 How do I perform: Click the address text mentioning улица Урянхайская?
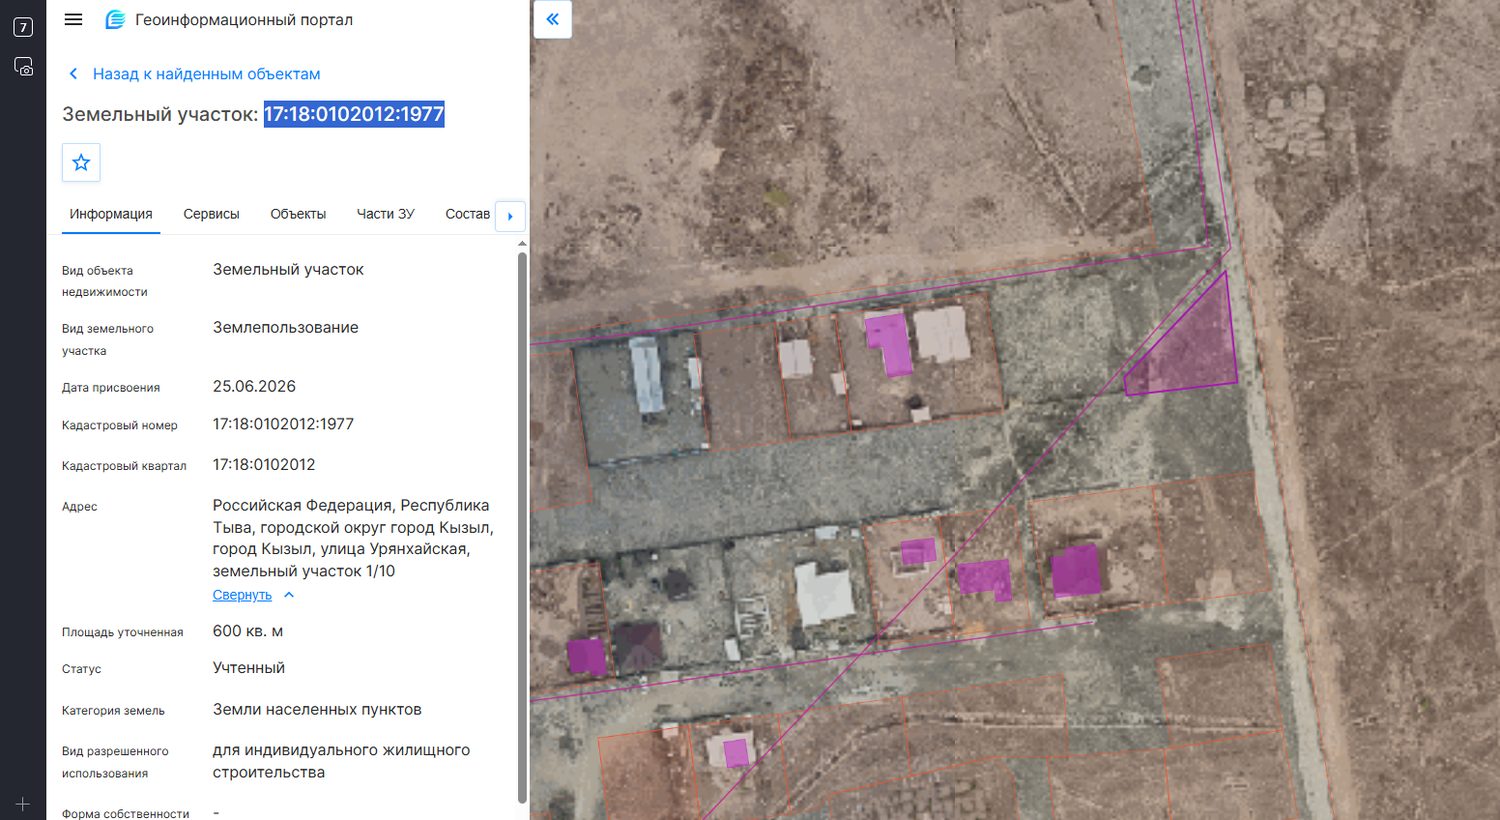[x=353, y=538]
